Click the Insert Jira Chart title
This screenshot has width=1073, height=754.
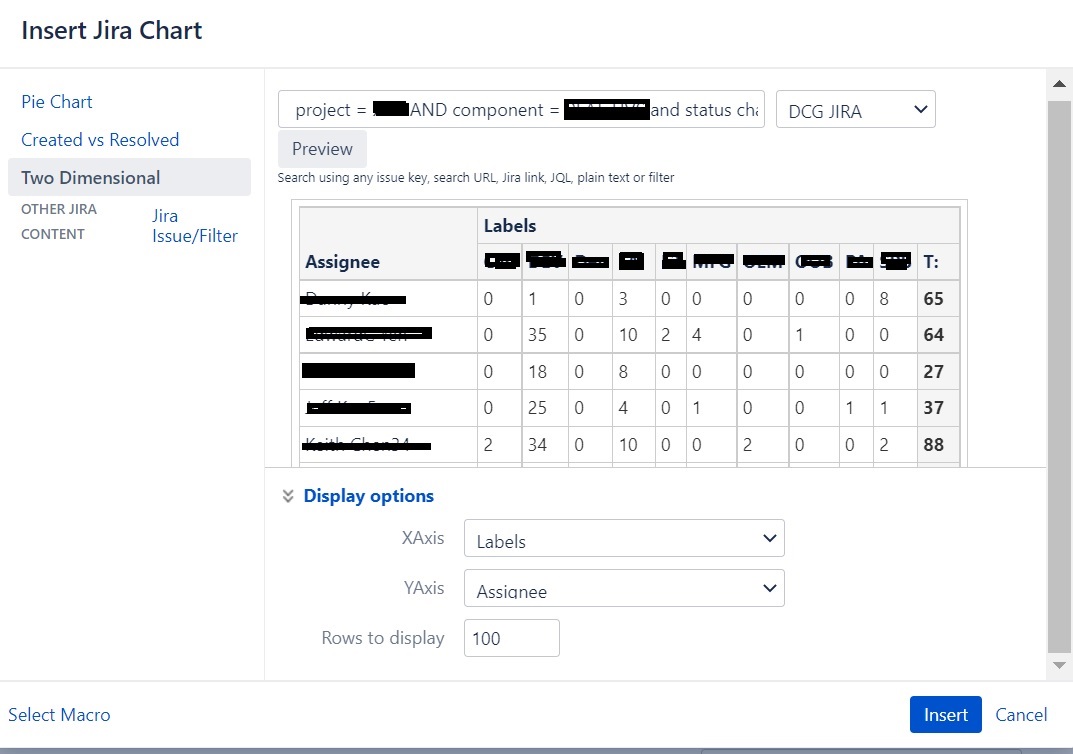pos(112,31)
